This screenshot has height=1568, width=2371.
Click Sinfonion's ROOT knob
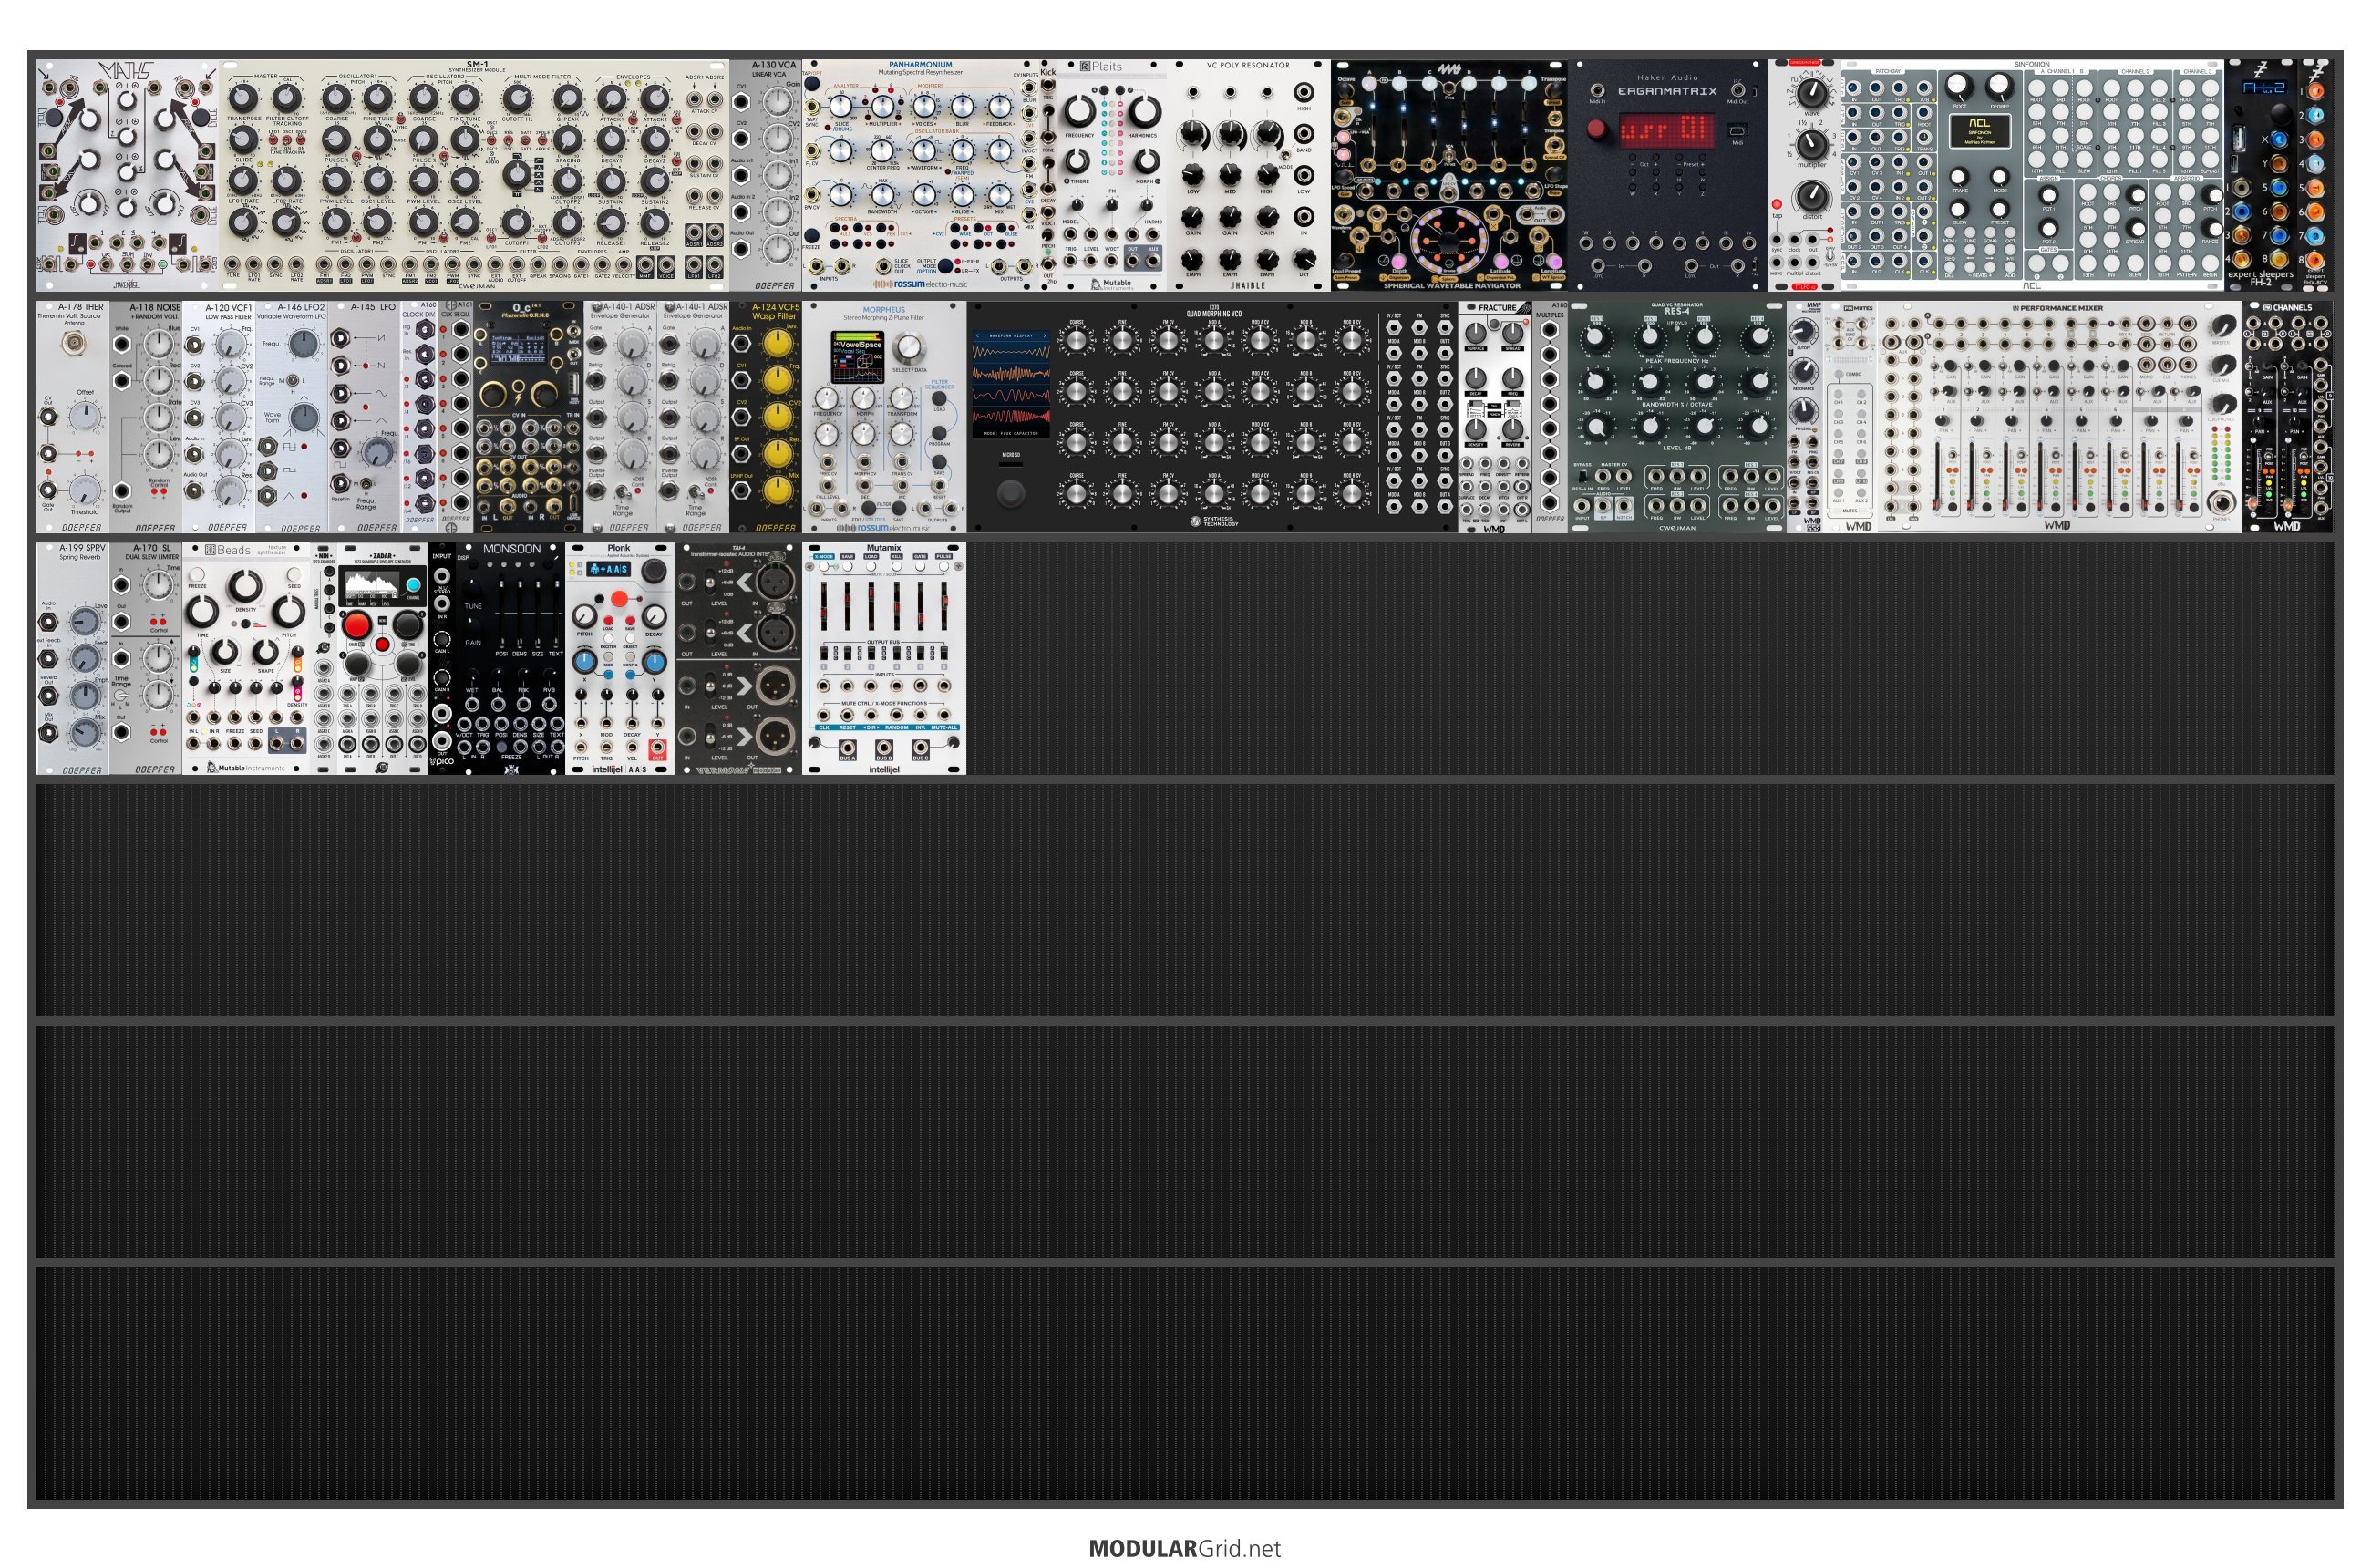click(1959, 87)
